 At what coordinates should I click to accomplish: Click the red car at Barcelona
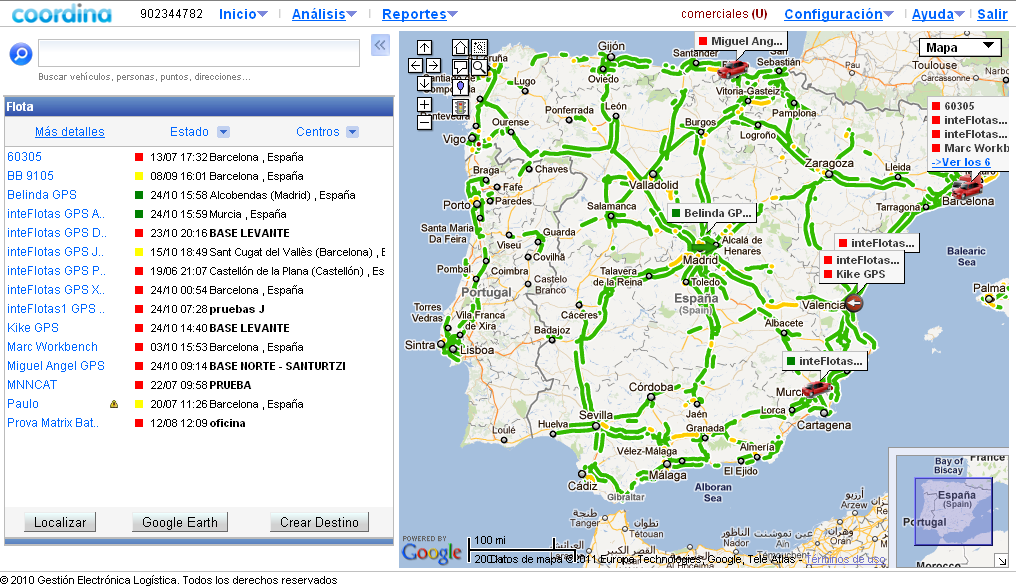967,187
